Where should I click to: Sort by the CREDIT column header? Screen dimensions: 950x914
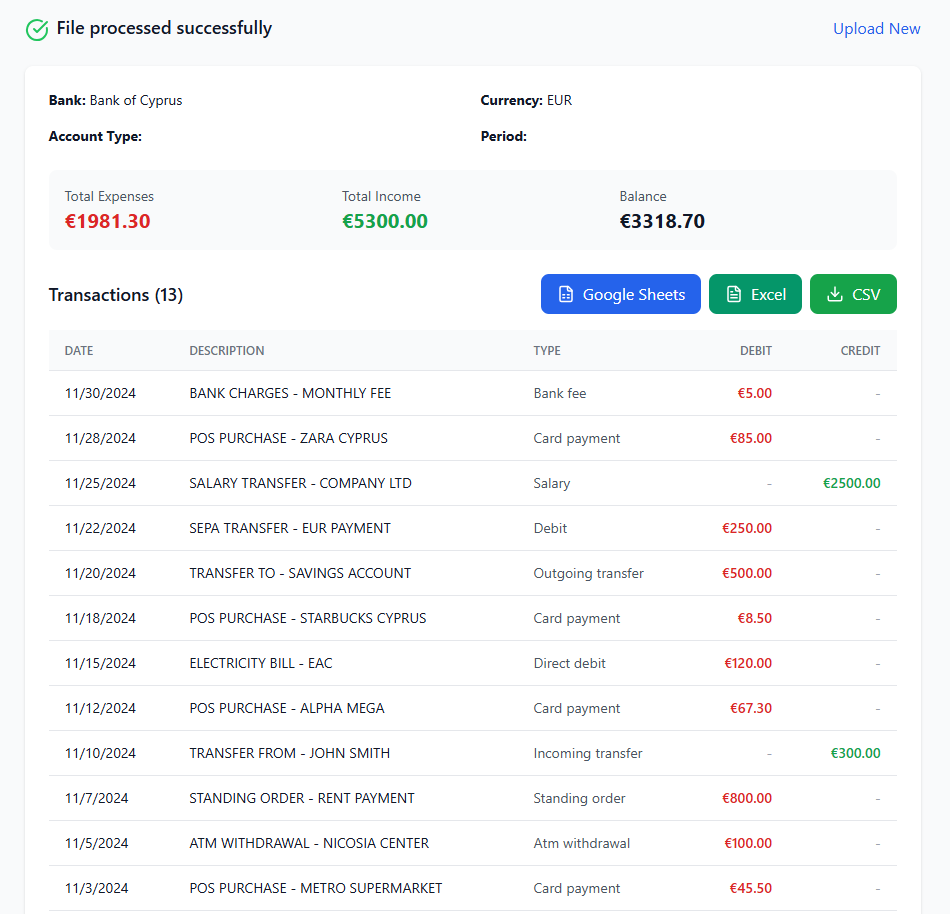point(860,351)
